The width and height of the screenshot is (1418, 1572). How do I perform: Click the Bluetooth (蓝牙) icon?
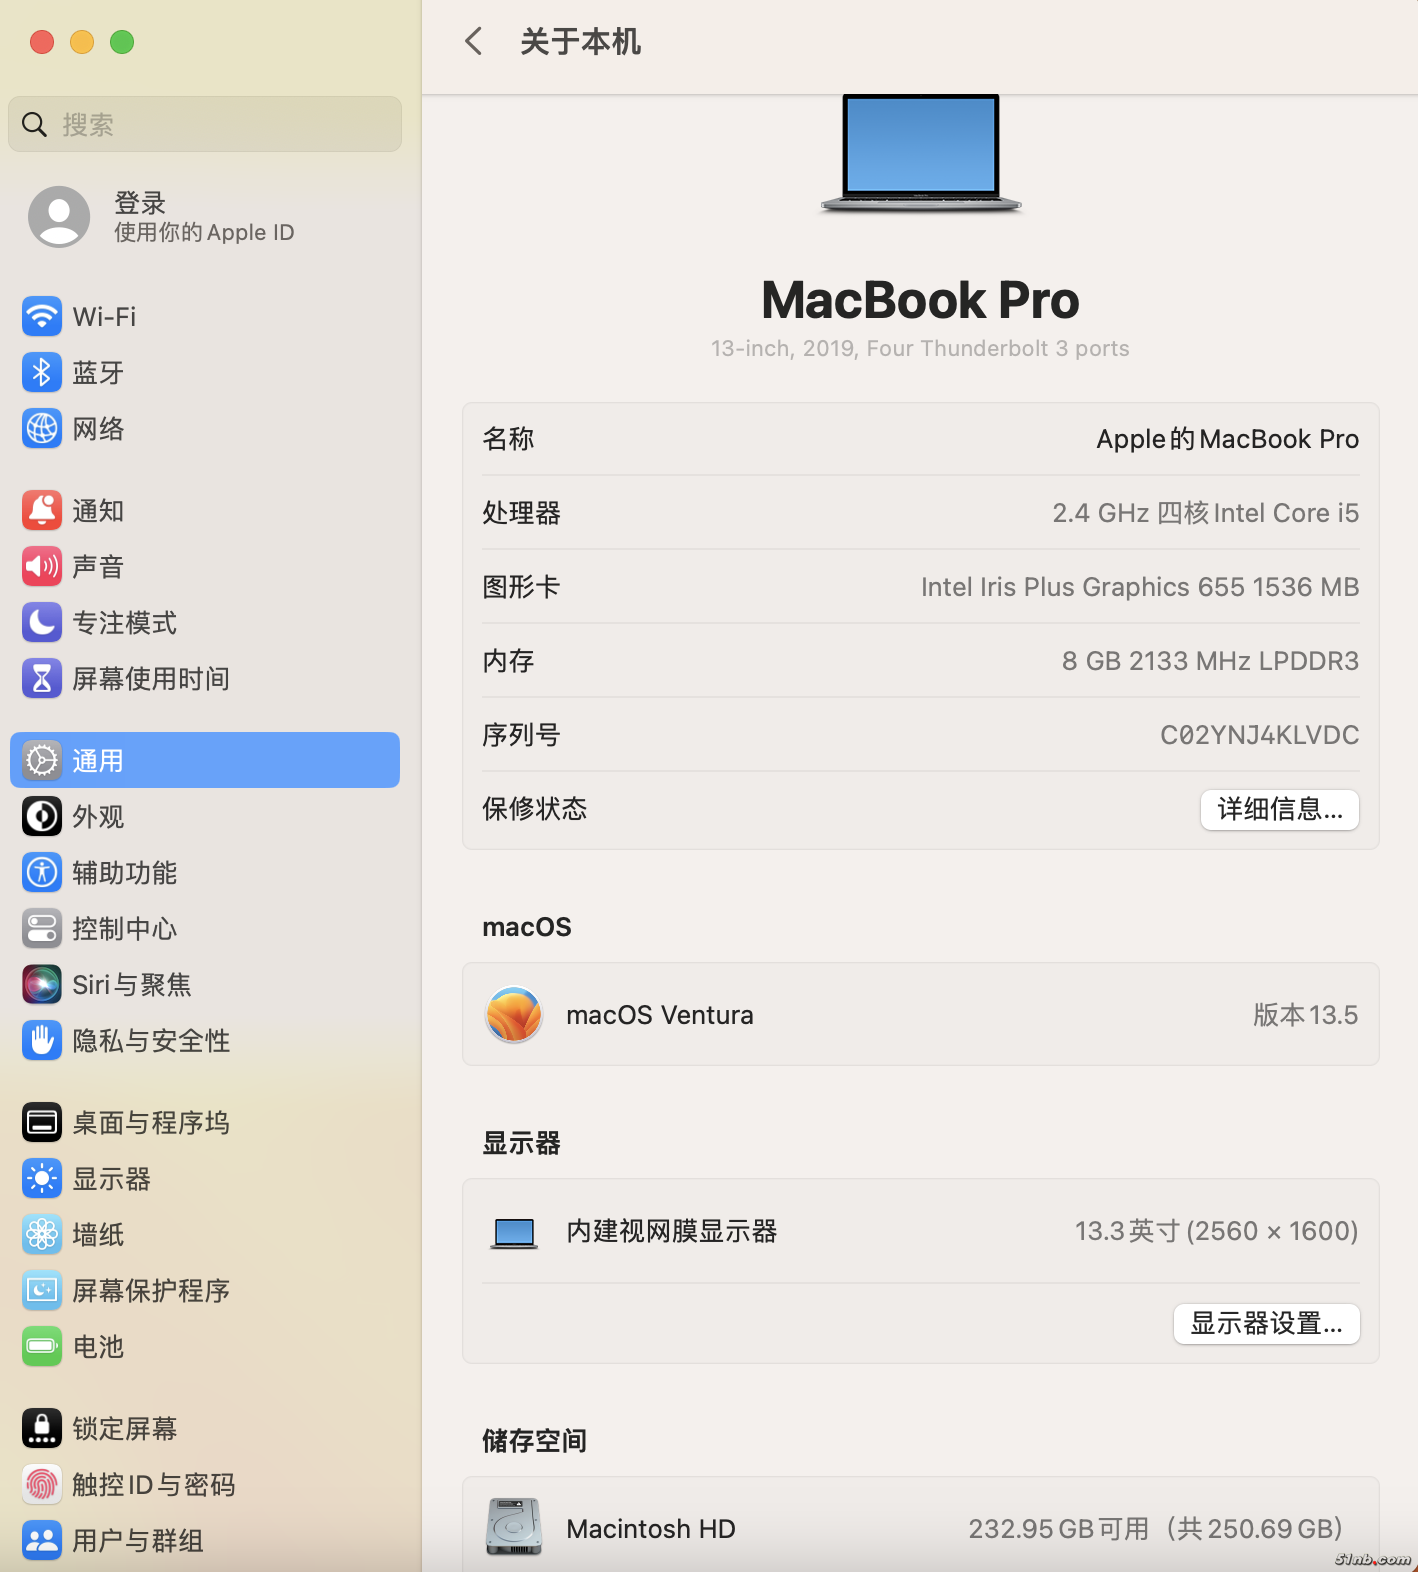tap(42, 372)
